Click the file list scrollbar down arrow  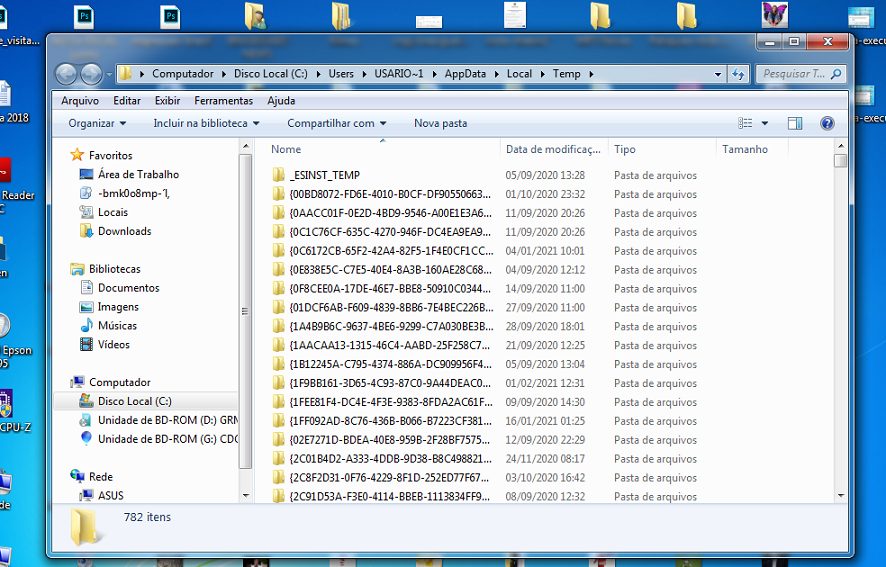840,496
